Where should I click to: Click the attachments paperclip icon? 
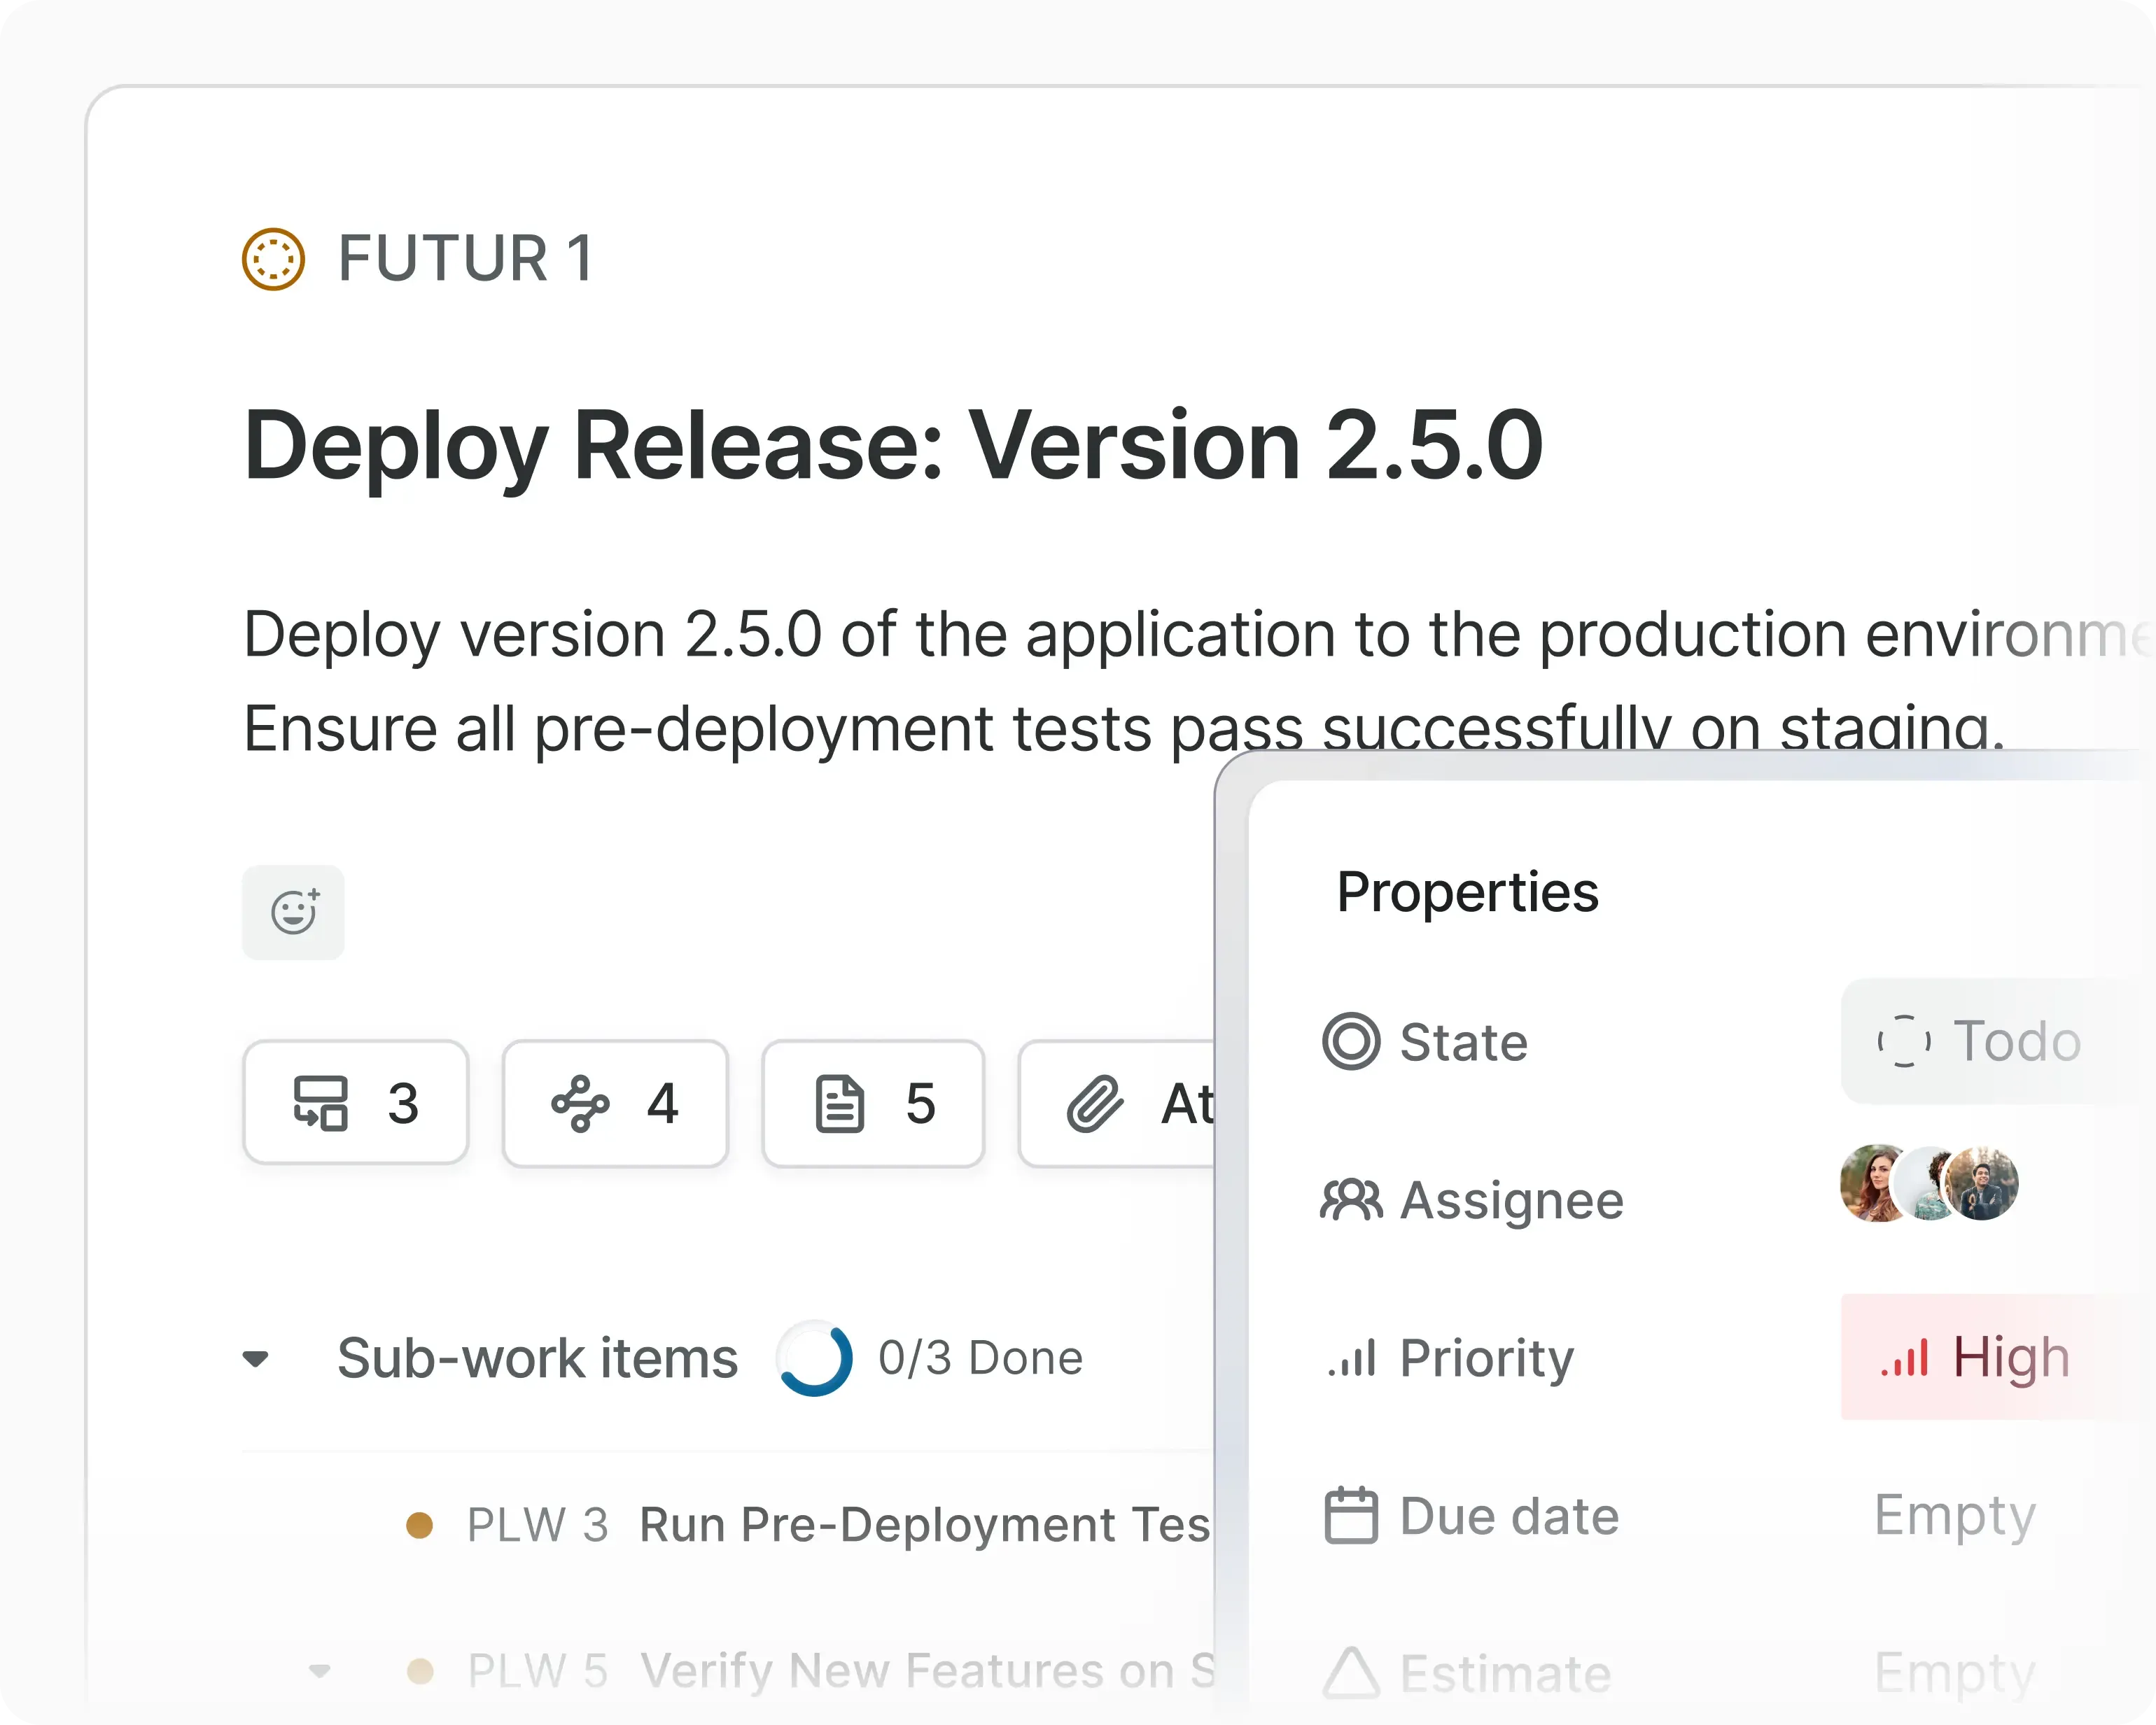[1097, 1104]
